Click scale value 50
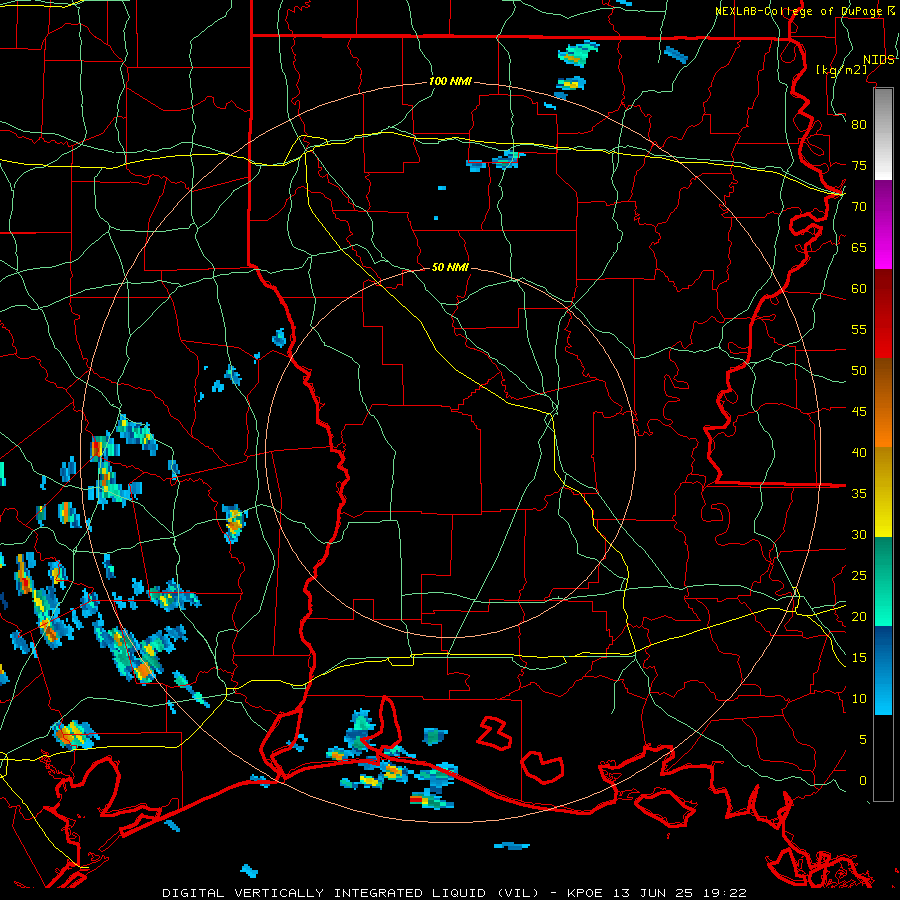The height and width of the screenshot is (900, 900). (x=859, y=371)
